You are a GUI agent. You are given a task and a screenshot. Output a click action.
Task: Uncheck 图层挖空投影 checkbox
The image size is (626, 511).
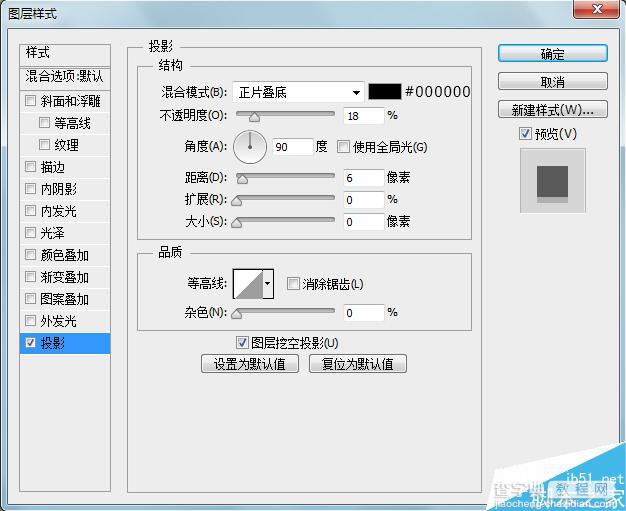point(242,342)
